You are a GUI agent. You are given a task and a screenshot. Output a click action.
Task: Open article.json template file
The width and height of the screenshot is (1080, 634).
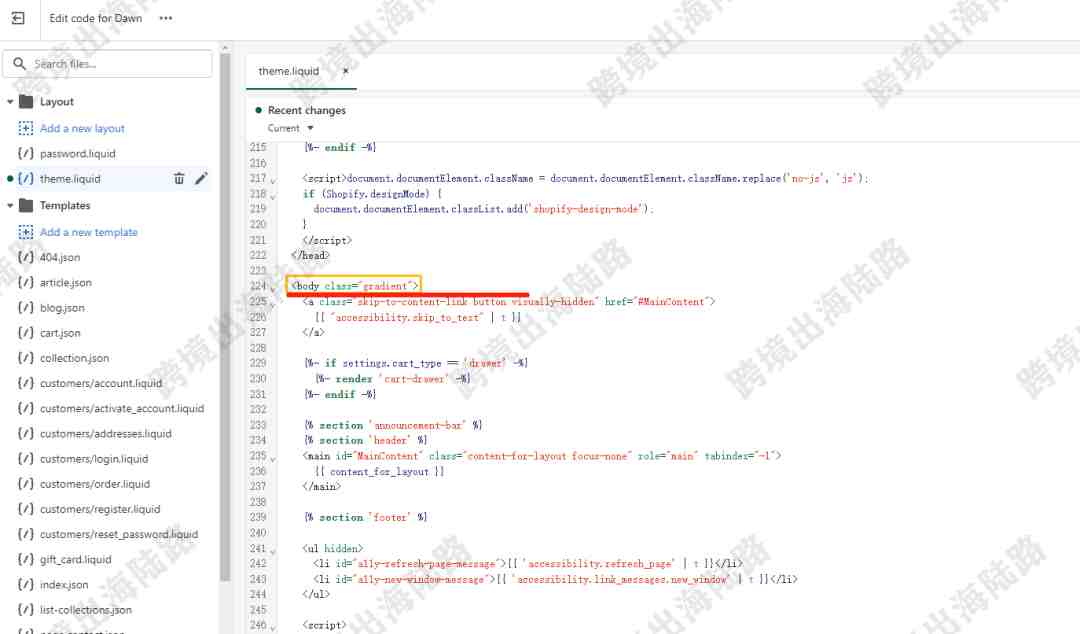(x=65, y=283)
